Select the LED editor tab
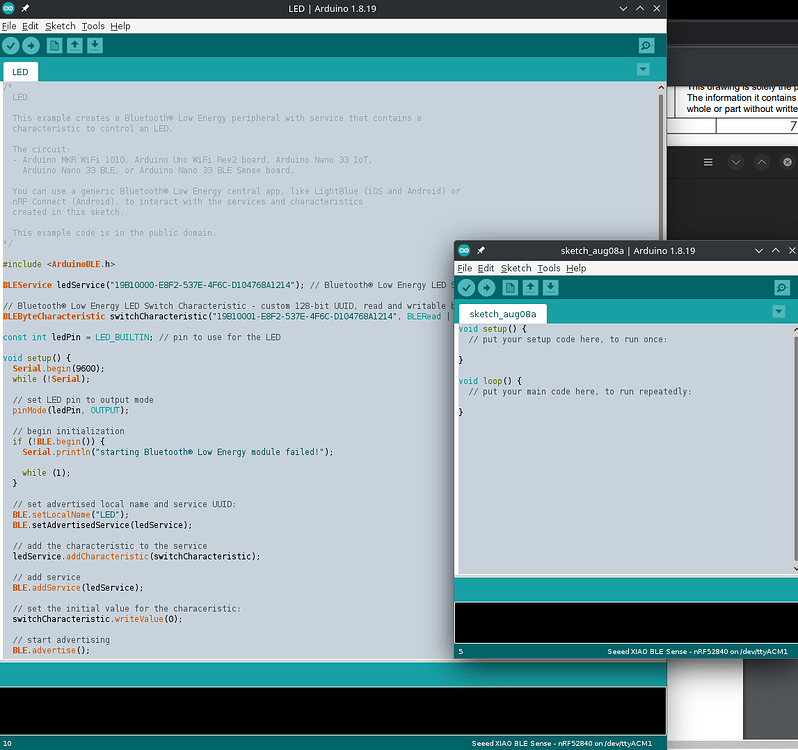Viewport: 798px width, 750px height. click(x=21, y=72)
